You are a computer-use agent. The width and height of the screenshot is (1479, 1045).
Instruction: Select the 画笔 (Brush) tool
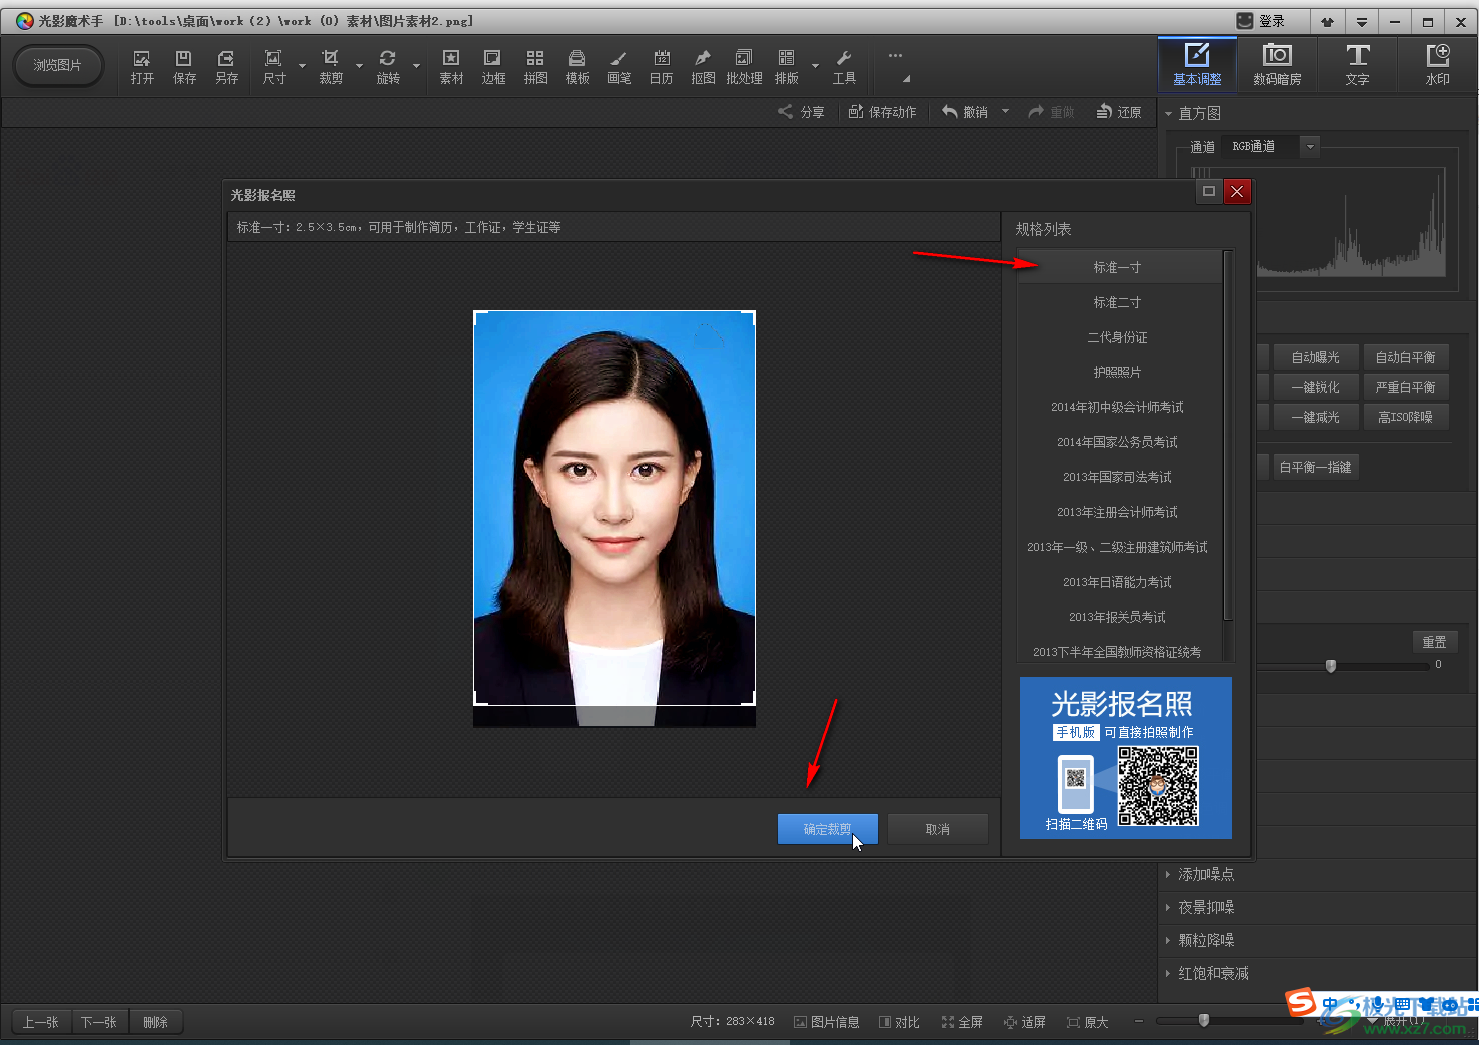click(x=619, y=67)
